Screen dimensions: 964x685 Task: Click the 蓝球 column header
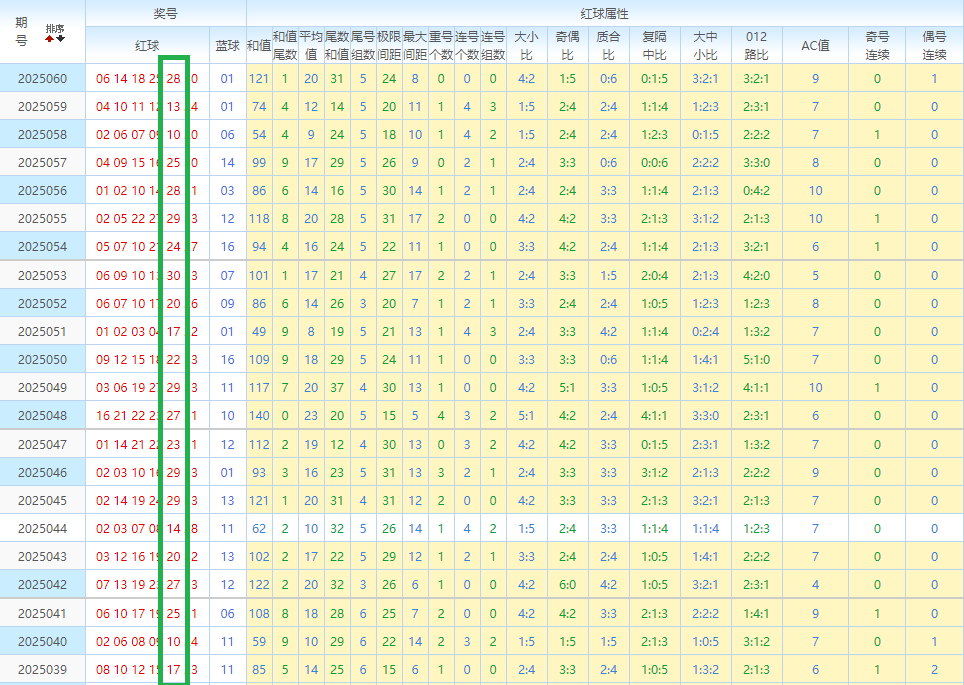tap(227, 45)
